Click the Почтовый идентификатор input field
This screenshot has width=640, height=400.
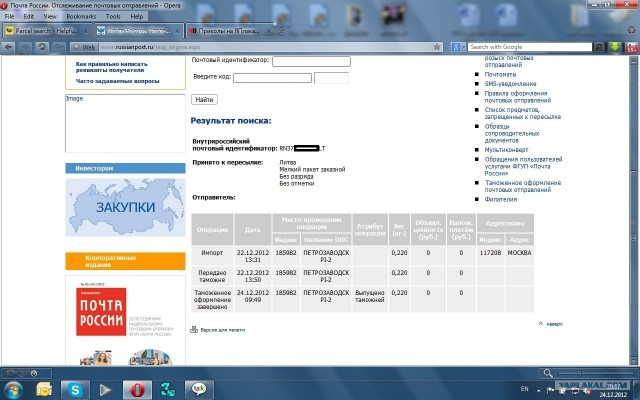311,61
